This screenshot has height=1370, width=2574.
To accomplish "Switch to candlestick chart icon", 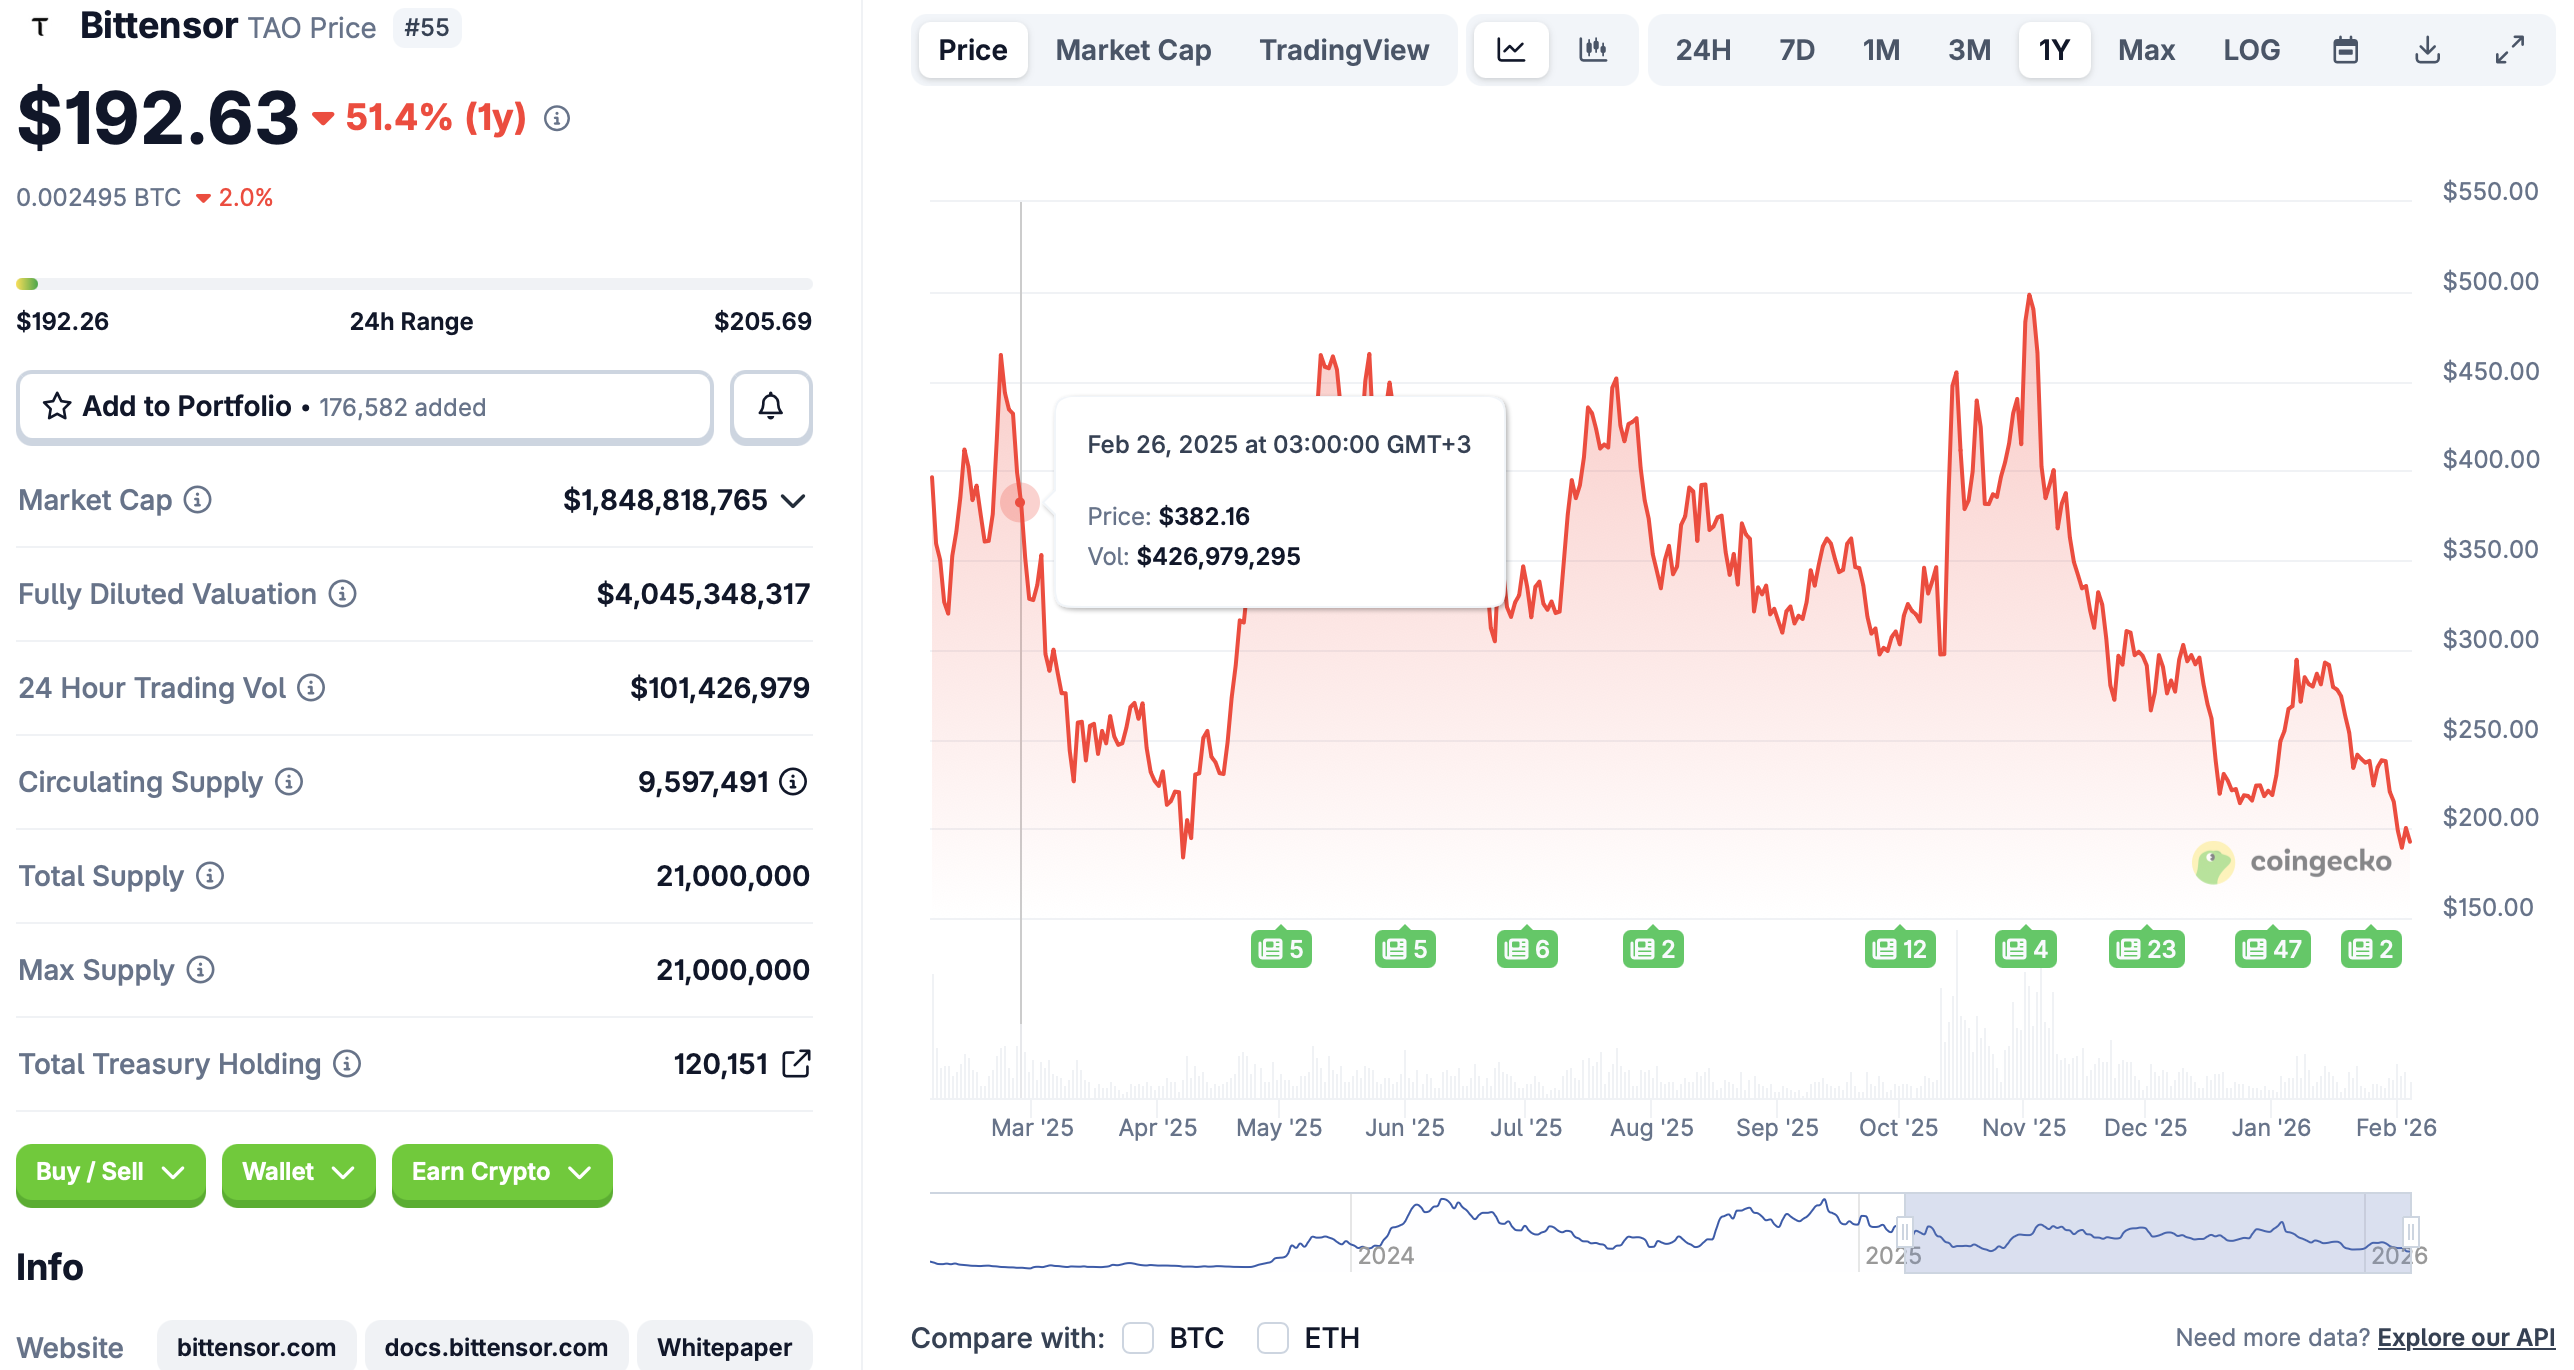I will pyautogui.click(x=1592, y=50).
